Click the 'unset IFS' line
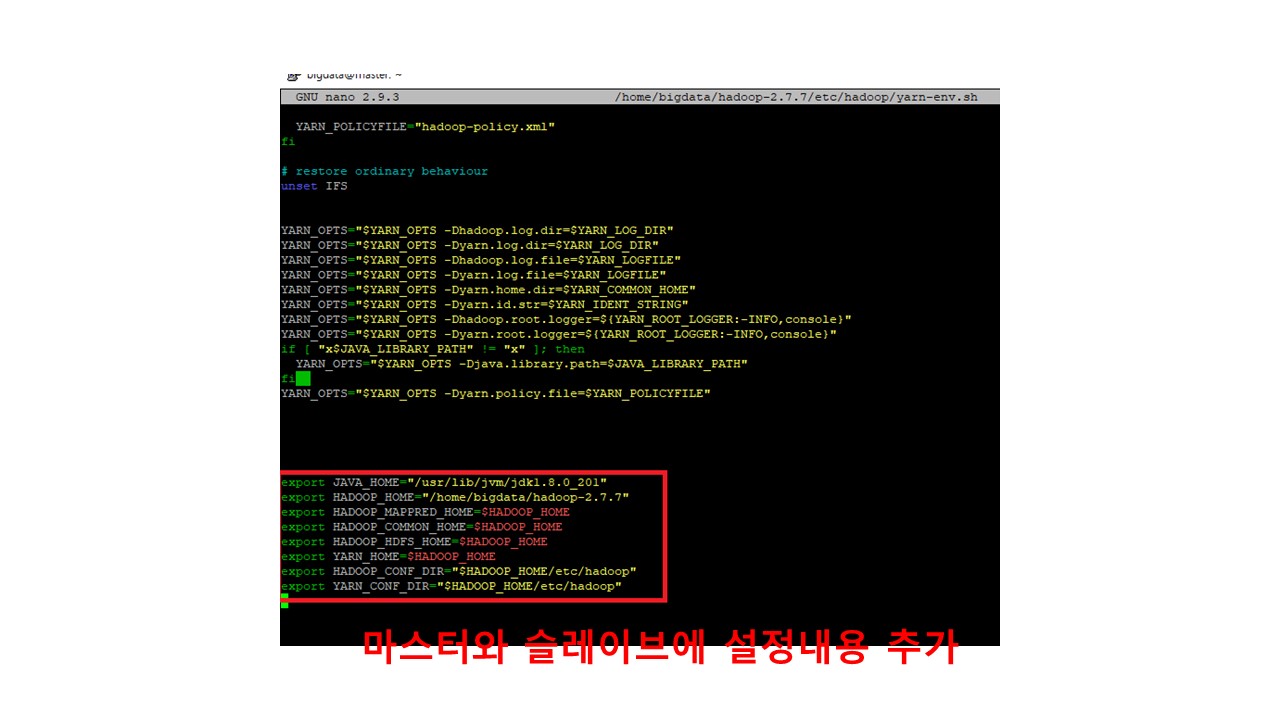Image resolution: width=1280 pixels, height=720 pixels. click(314, 186)
